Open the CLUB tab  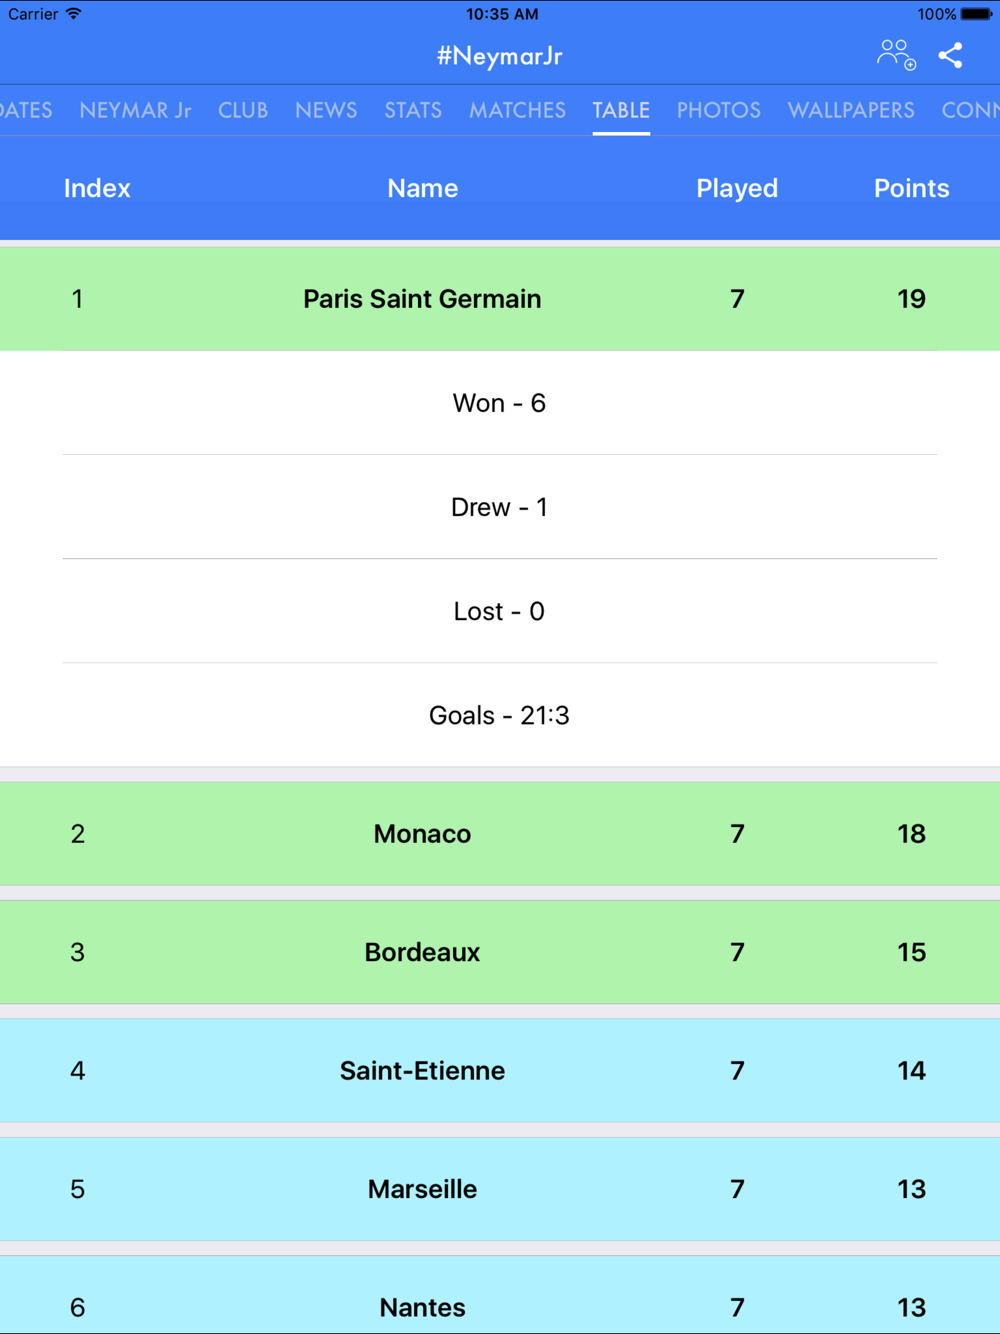point(243,110)
